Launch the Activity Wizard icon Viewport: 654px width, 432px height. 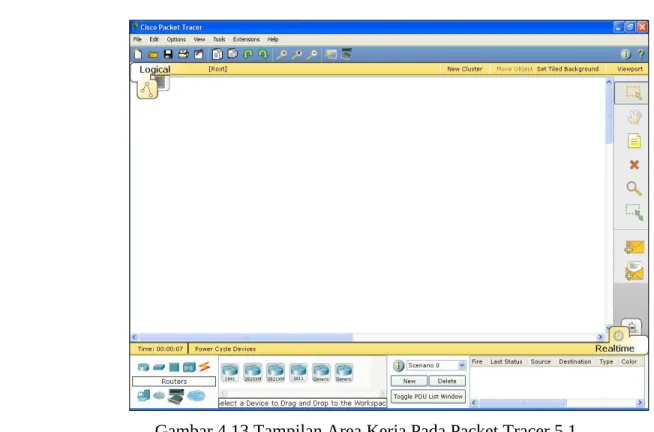click(x=199, y=54)
